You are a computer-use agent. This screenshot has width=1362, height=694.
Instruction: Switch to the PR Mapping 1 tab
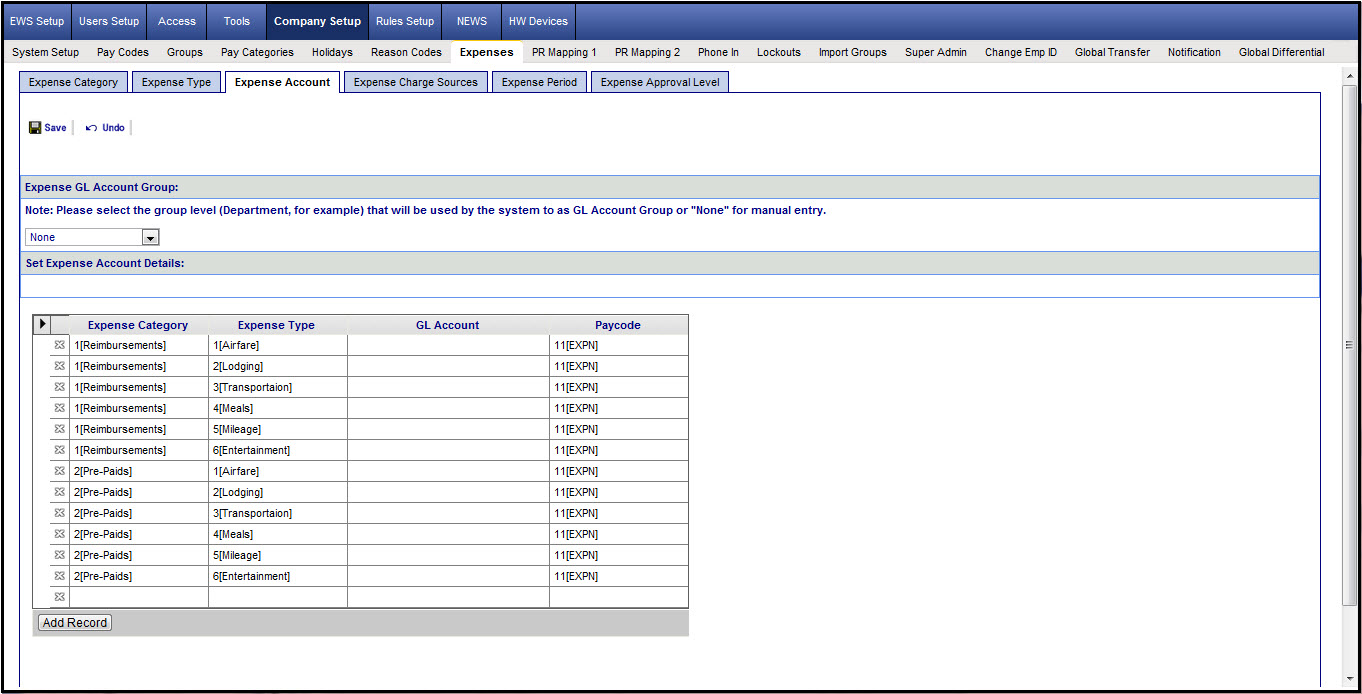[x=564, y=52]
